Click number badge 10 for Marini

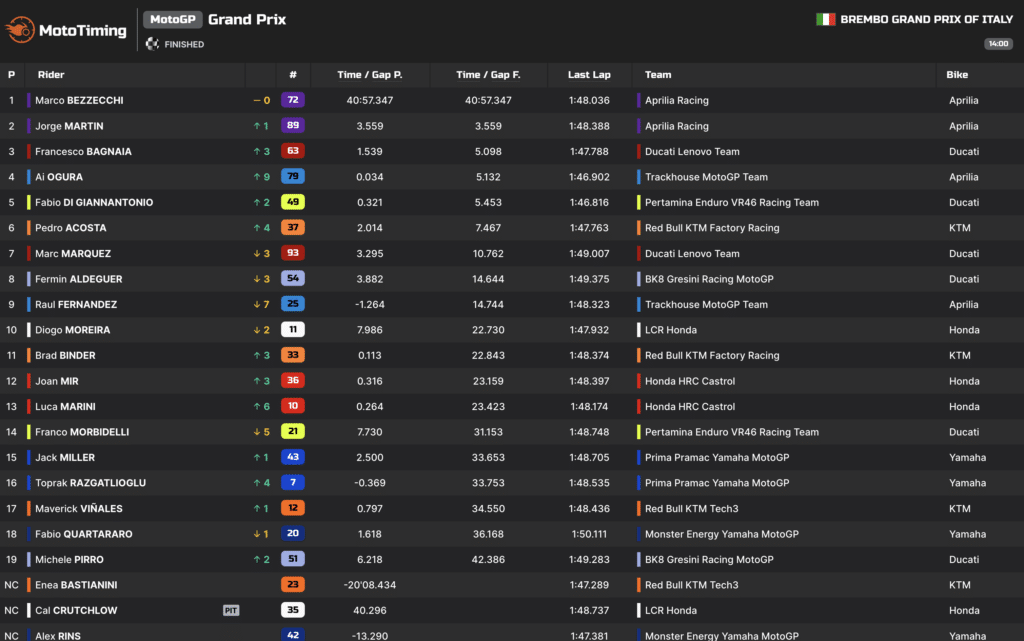click(293, 406)
